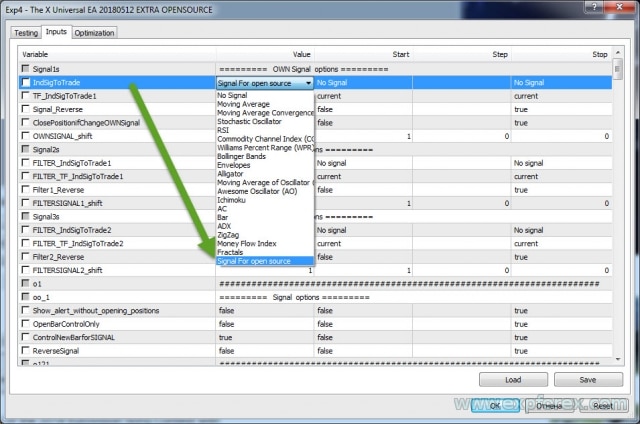Switch to the Testing tab
The image size is (640, 424).
[26, 33]
